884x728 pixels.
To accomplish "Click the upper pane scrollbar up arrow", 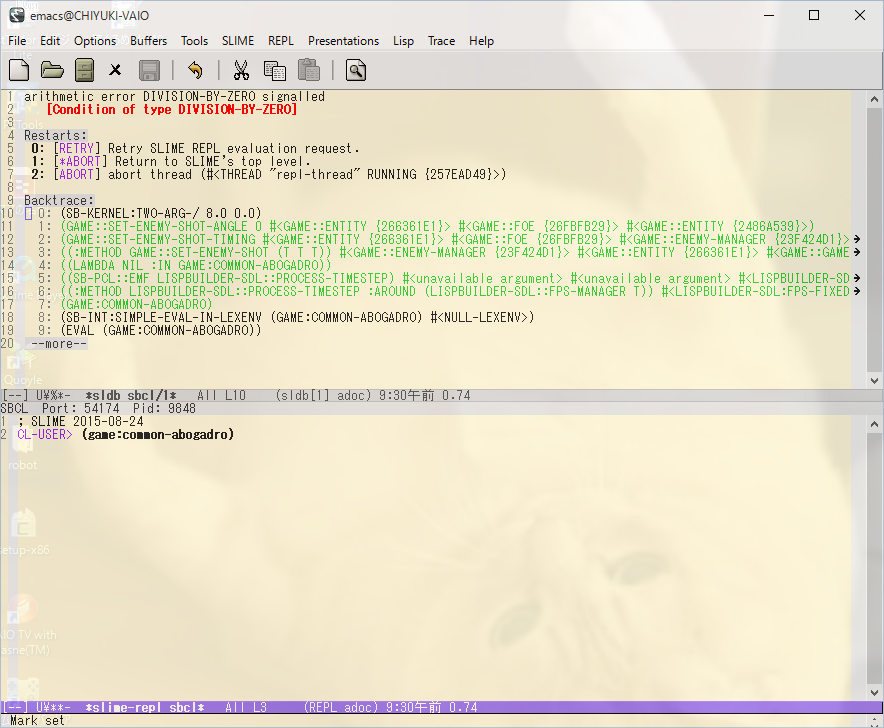I will pos(874,99).
